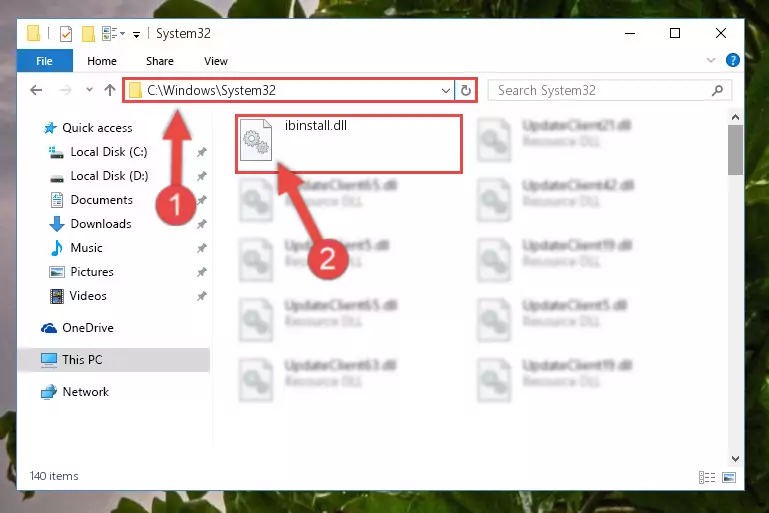Go back with the back arrow
Viewport: 769px width, 513px height.
36,90
